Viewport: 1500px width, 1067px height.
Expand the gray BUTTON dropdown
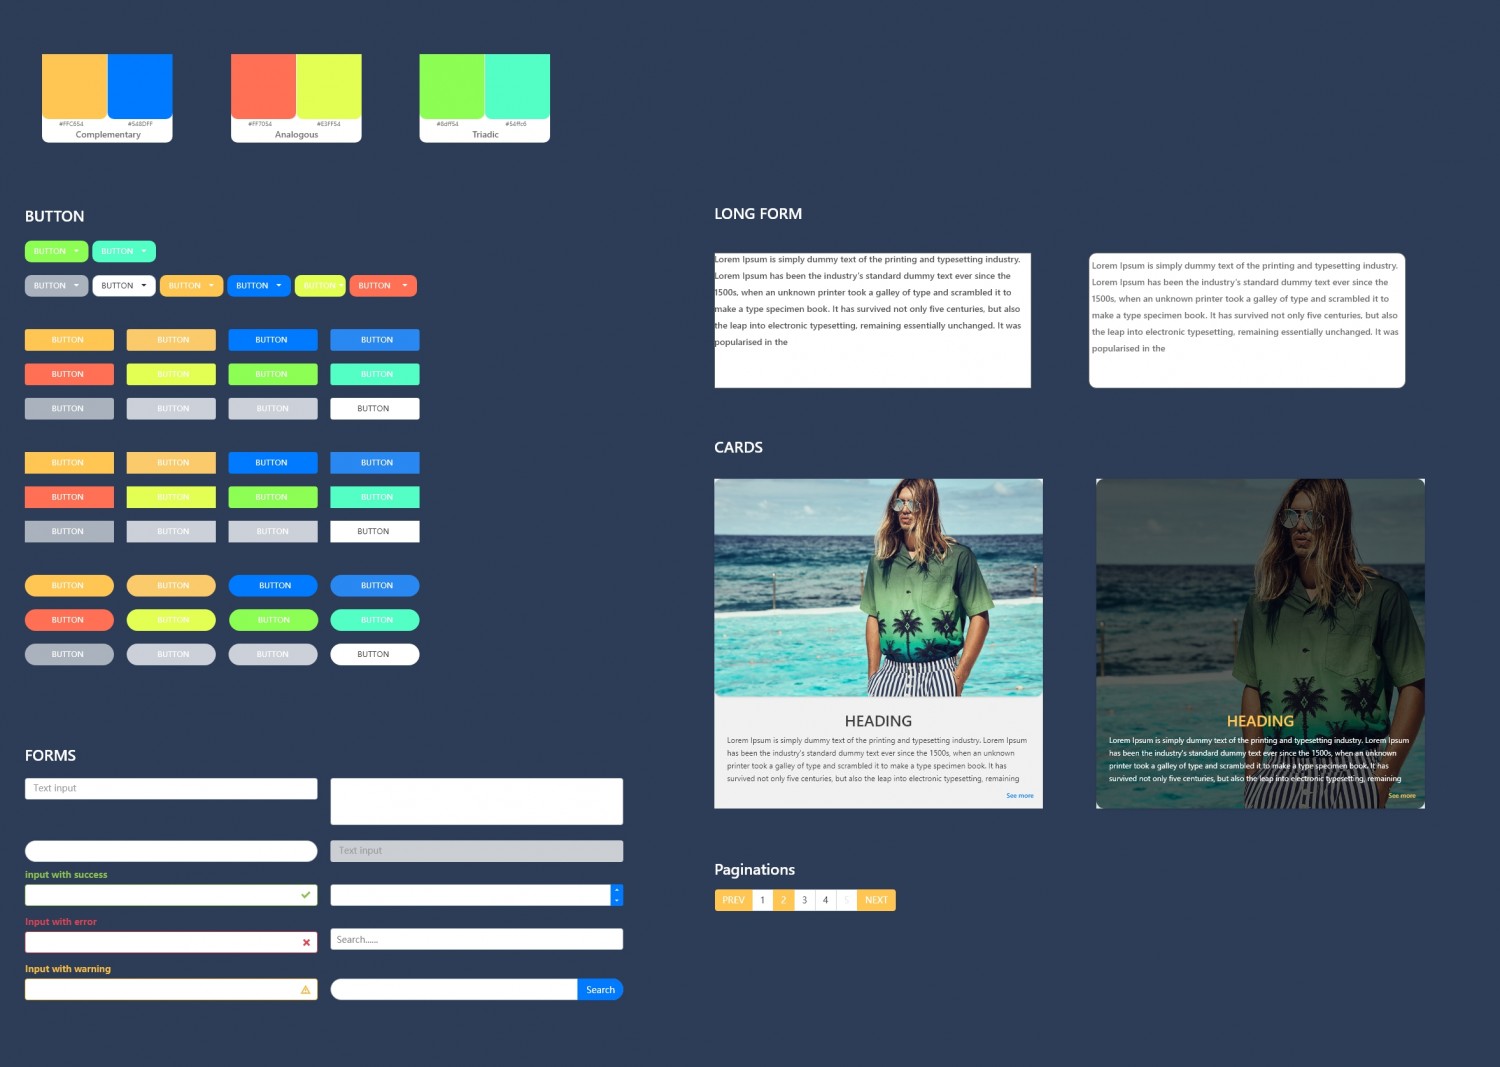coord(56,286)
